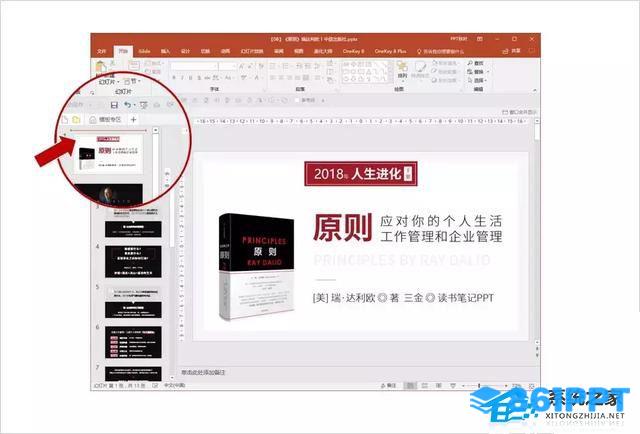Switch to the 开始 ribbon tab
Screen dimensions: 640x434
click(x=123, y=51)
